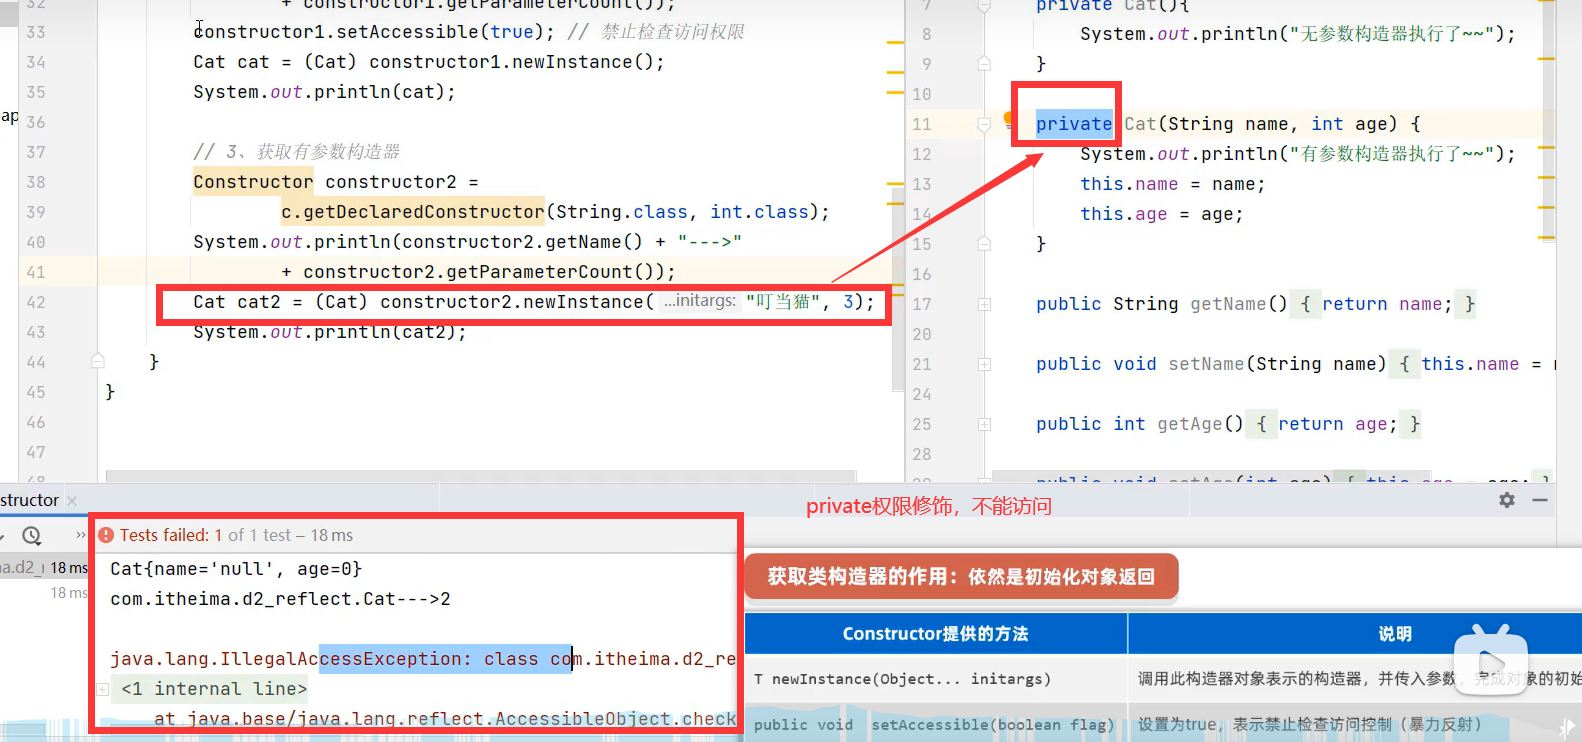Click console output 'com.itheima.d2_reflect.Cat--->2'
1582x742 pixels.
pyautogui.click(x=280, y=599)
